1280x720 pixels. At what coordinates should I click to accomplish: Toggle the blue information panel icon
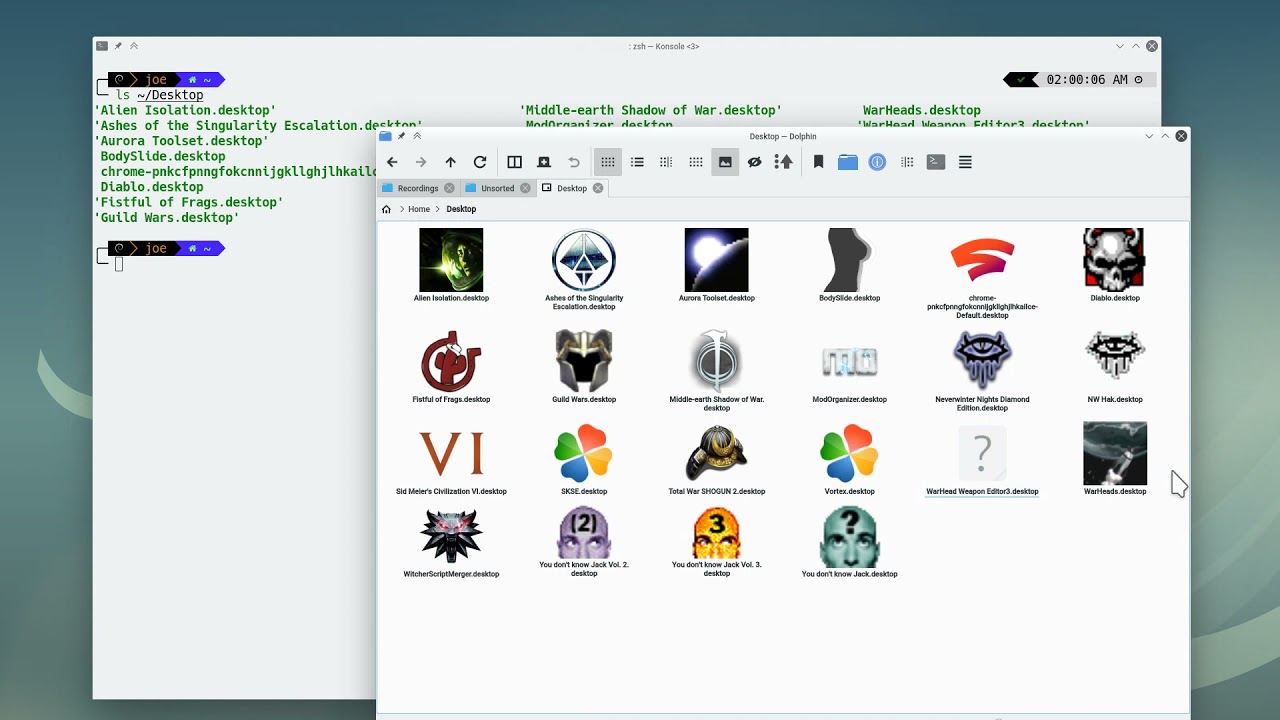click(x=877, y=162)
